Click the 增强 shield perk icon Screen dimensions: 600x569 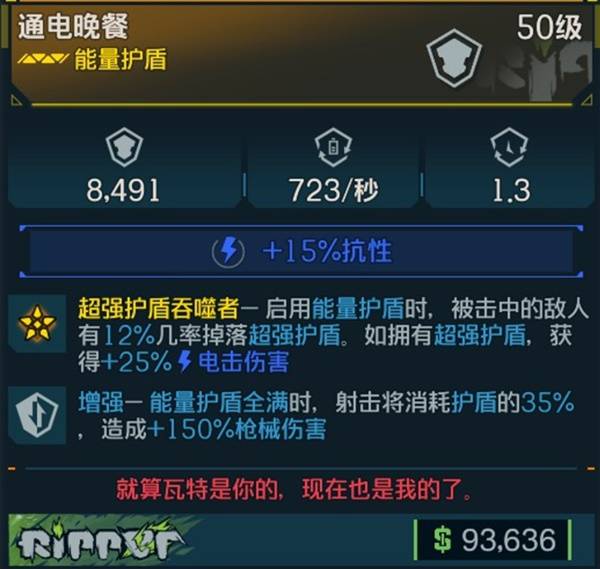(x=37, y=414)
